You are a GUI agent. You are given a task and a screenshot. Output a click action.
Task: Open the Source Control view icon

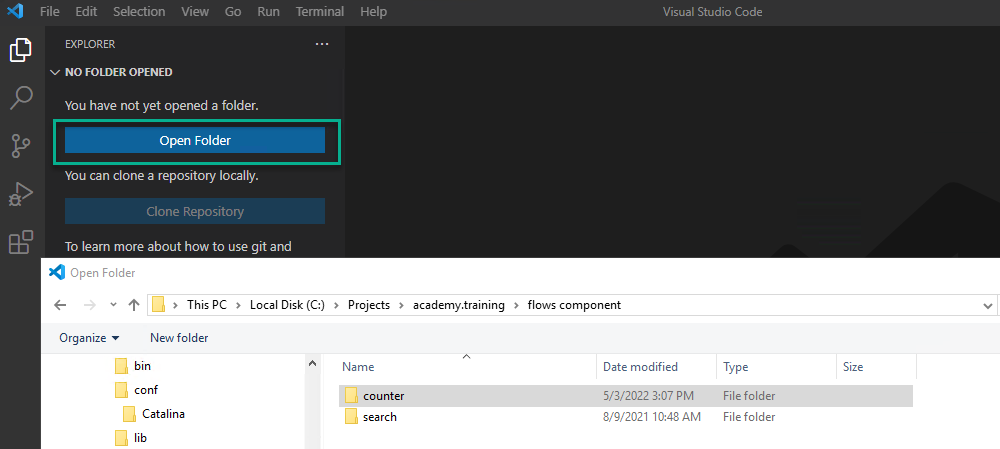(21, 146)
